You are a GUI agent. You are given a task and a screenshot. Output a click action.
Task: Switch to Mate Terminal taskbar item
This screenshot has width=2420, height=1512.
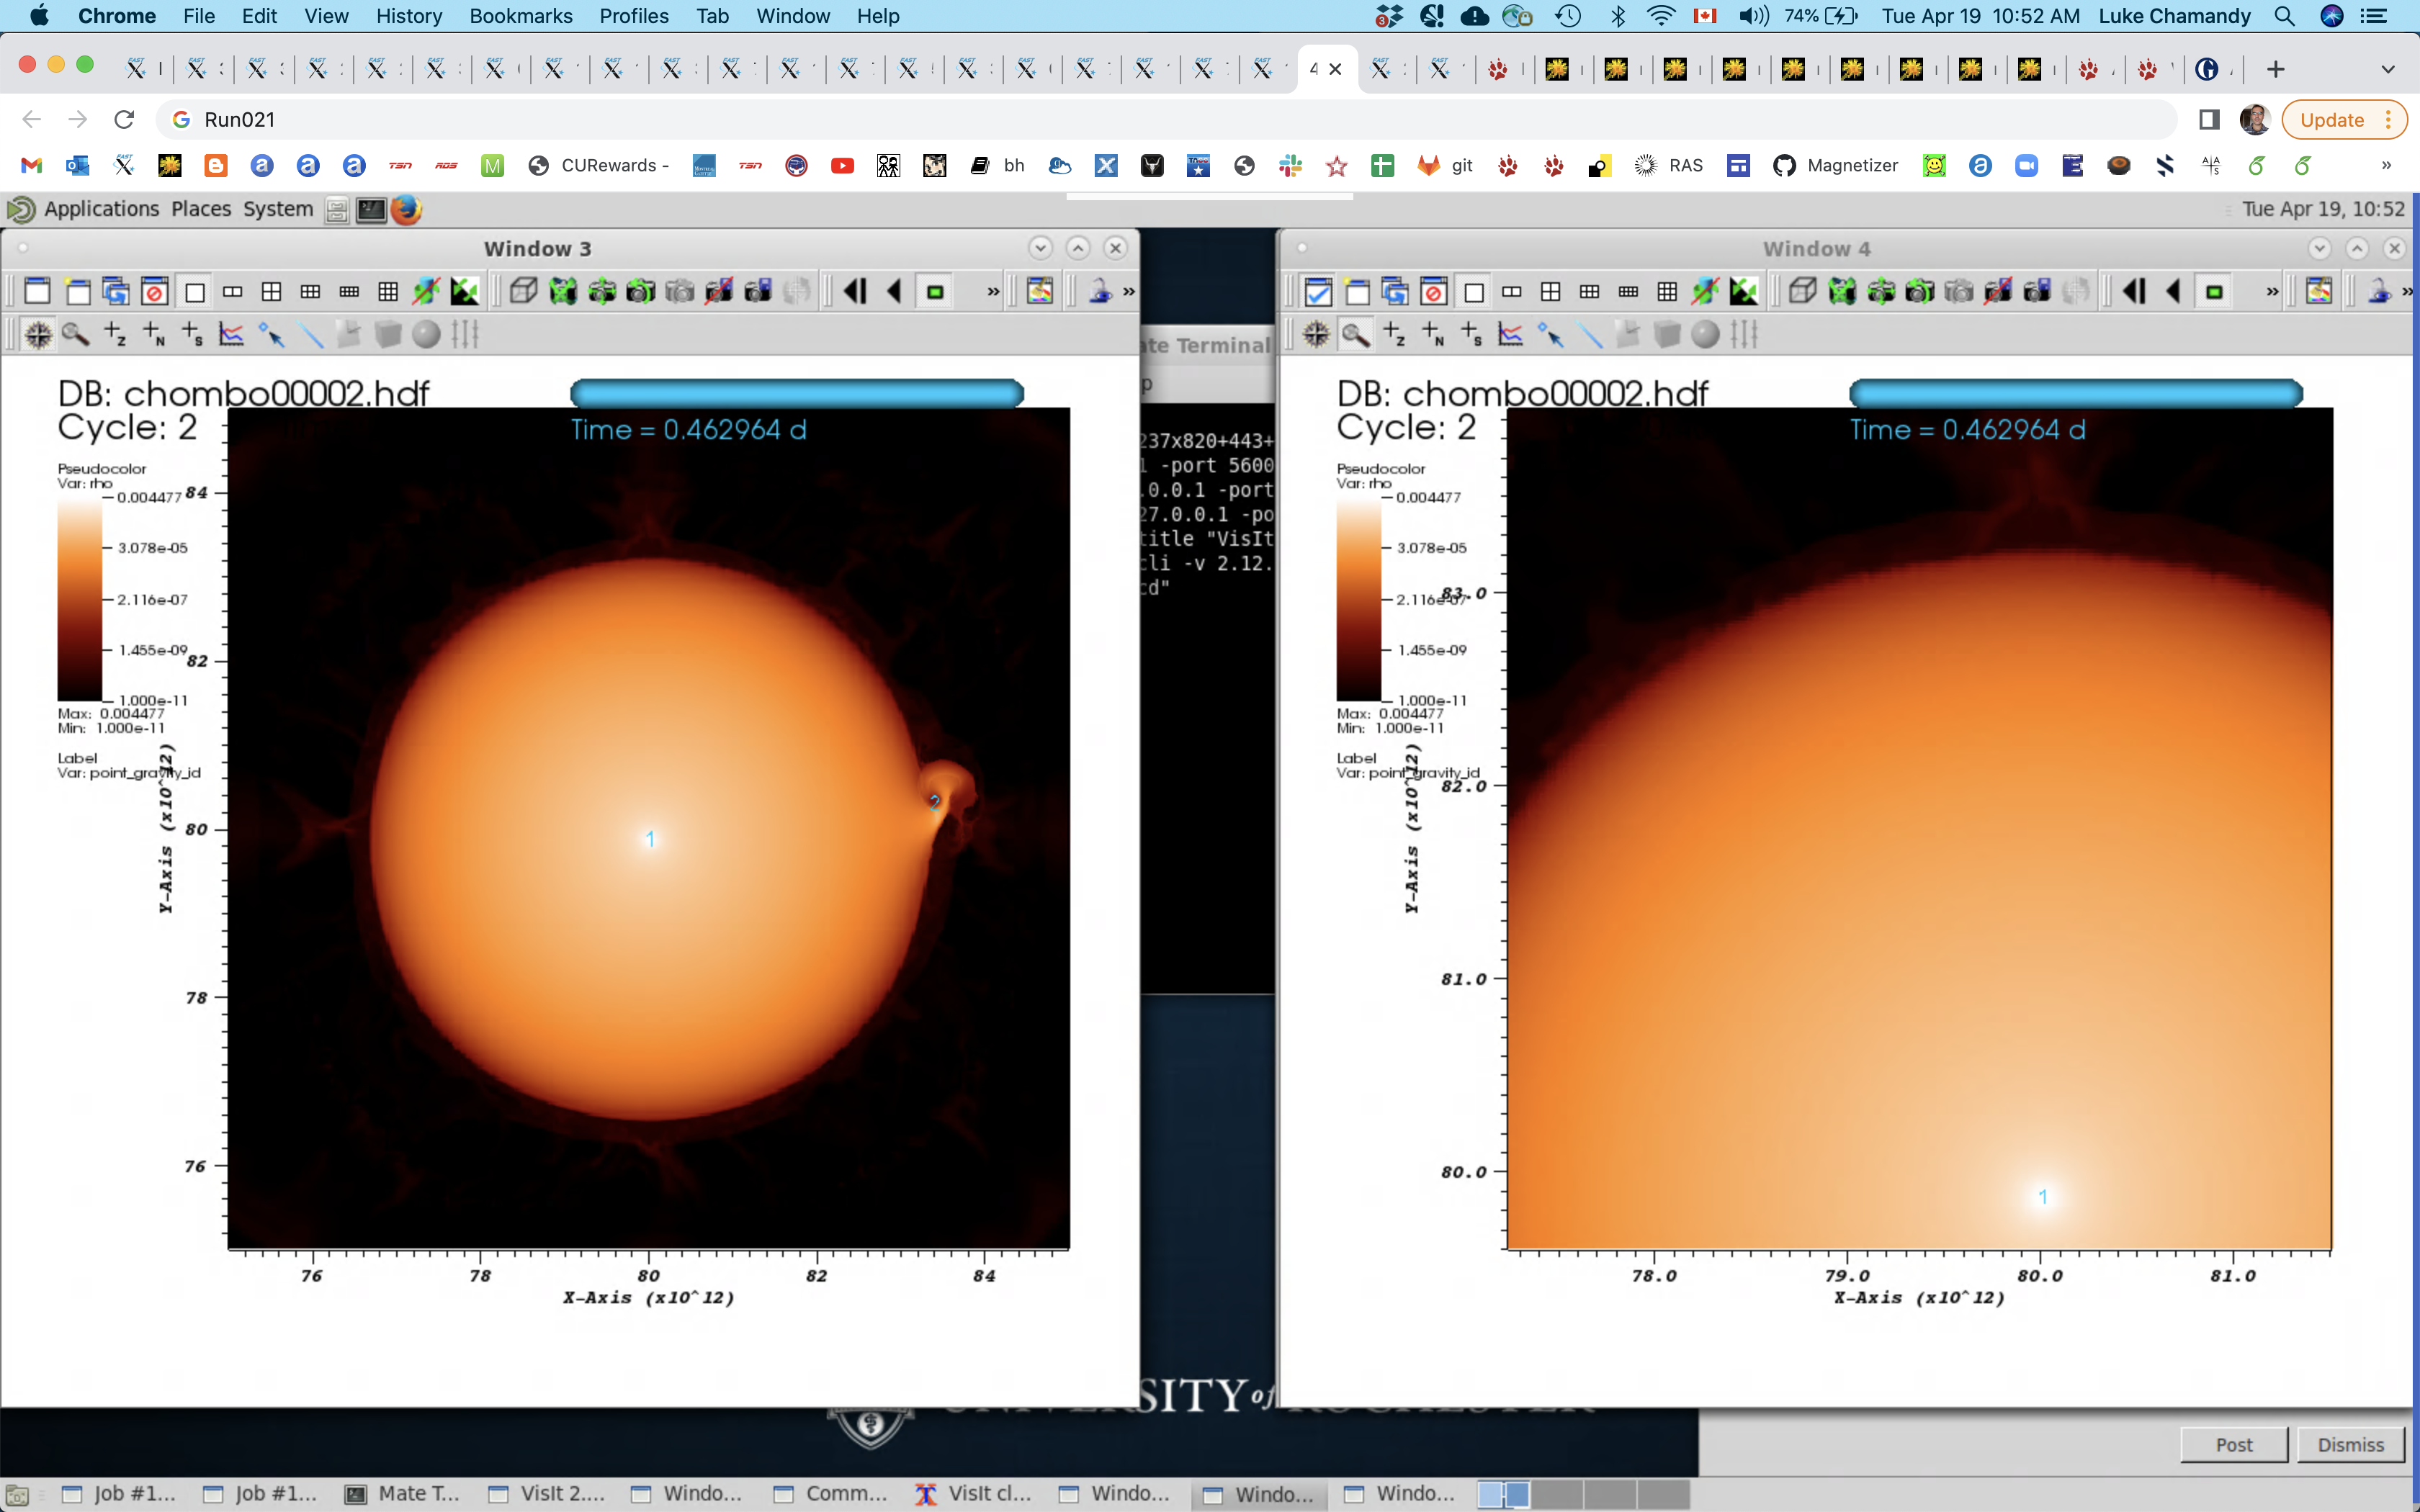coord(402,1493)
